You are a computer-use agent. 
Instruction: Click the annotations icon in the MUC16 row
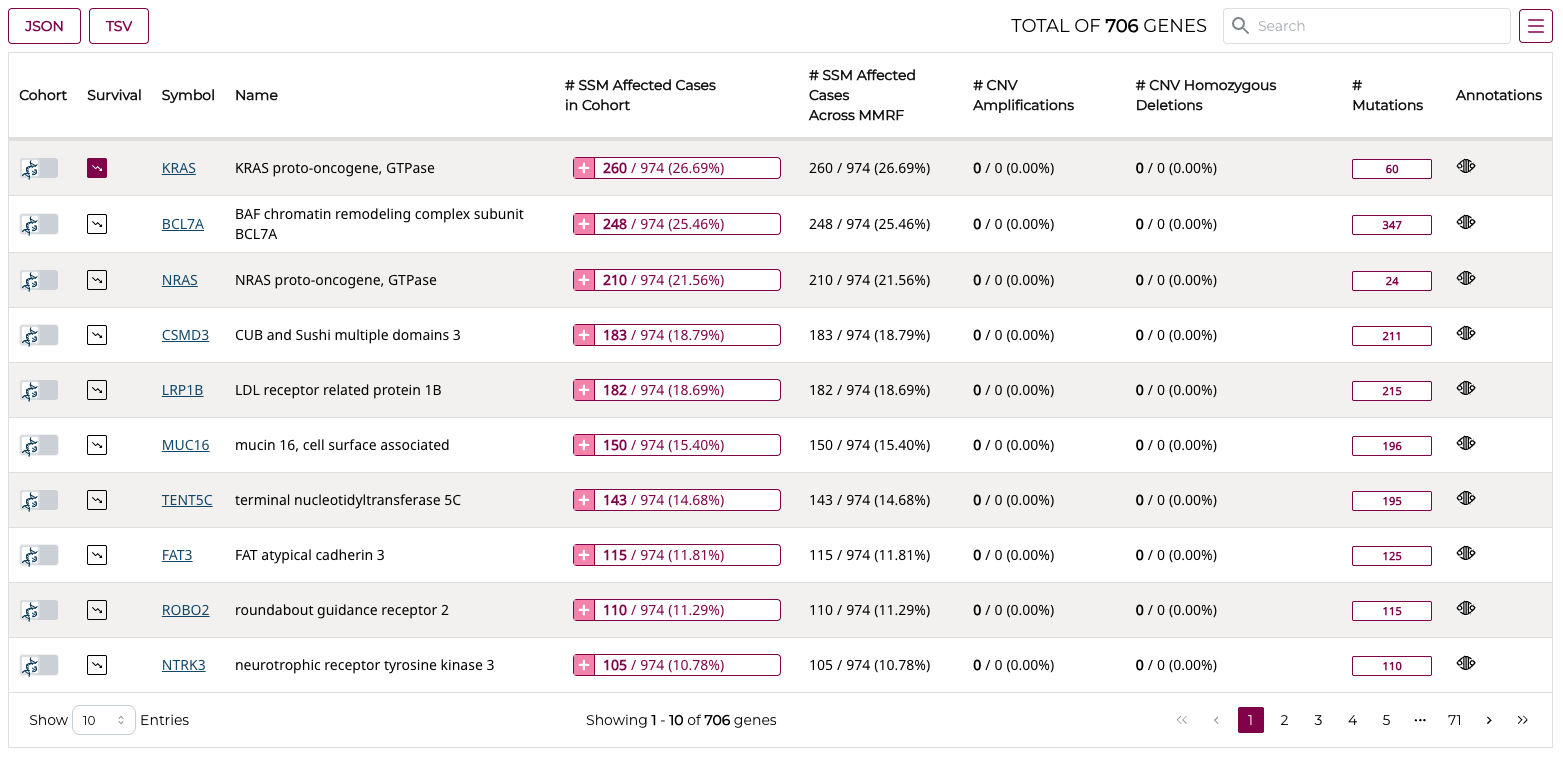(x=1466, y=443)
